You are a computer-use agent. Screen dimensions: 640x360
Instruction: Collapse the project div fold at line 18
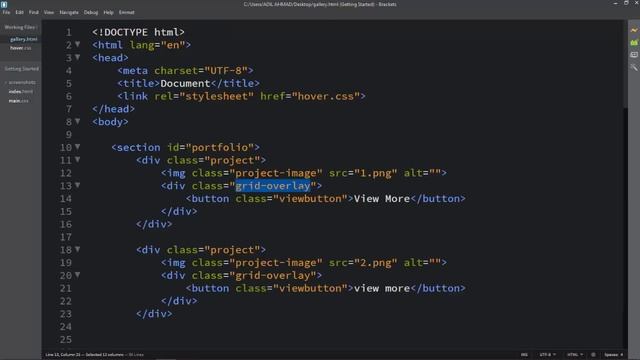(x=78, y=249)
